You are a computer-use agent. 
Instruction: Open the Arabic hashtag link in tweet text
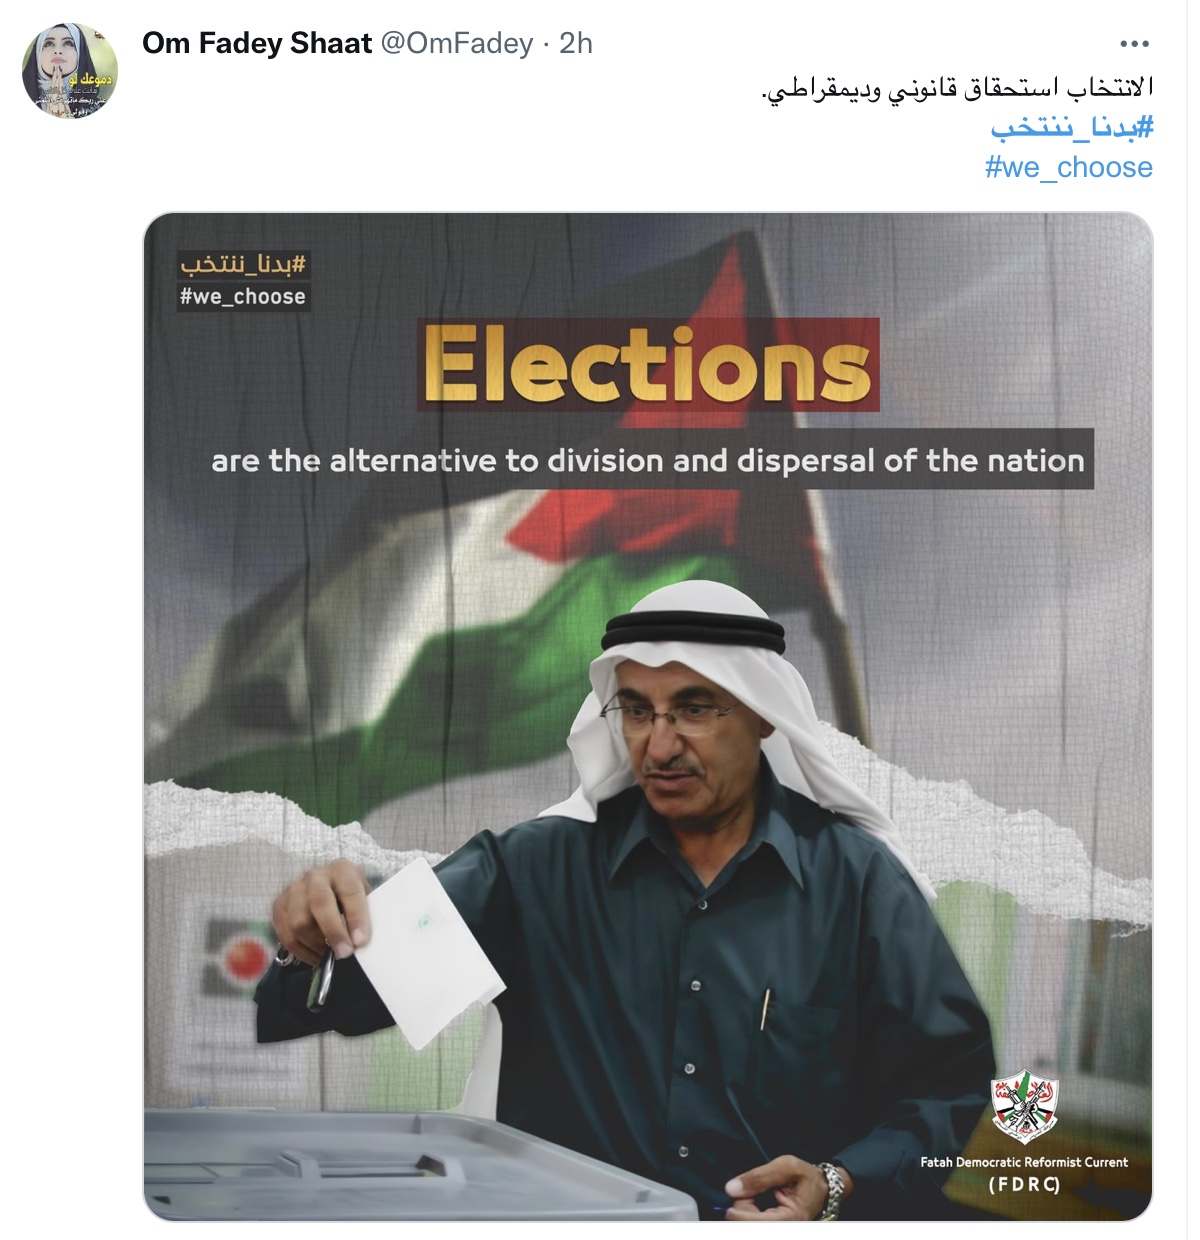pos(1071,127)
